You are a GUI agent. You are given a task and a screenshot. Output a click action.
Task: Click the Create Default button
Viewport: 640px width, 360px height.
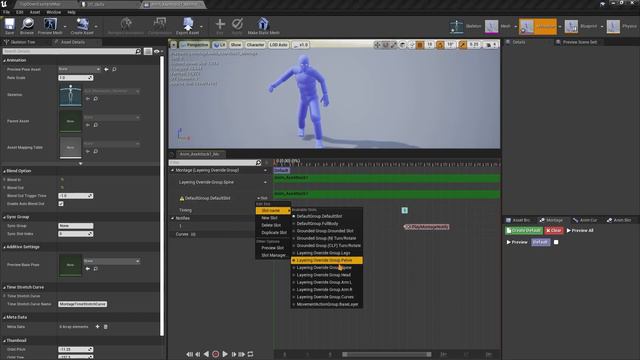coord(524,231)
